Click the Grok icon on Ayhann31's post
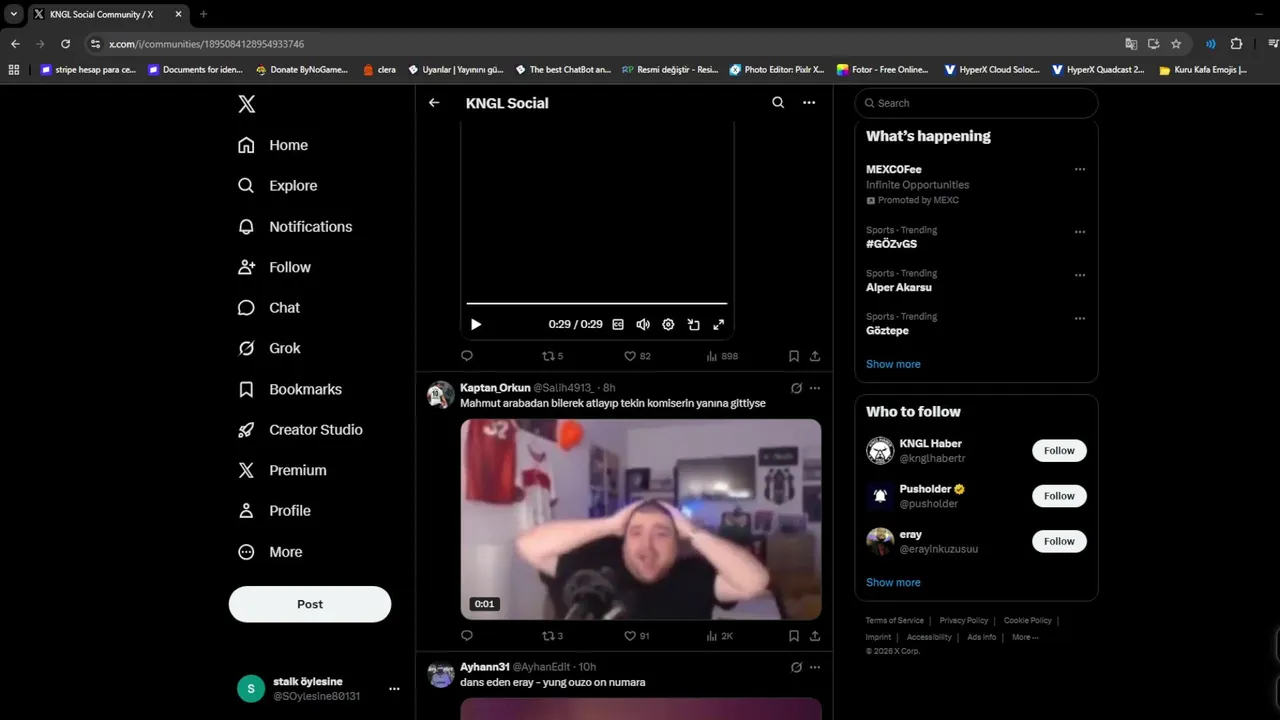 796,667
